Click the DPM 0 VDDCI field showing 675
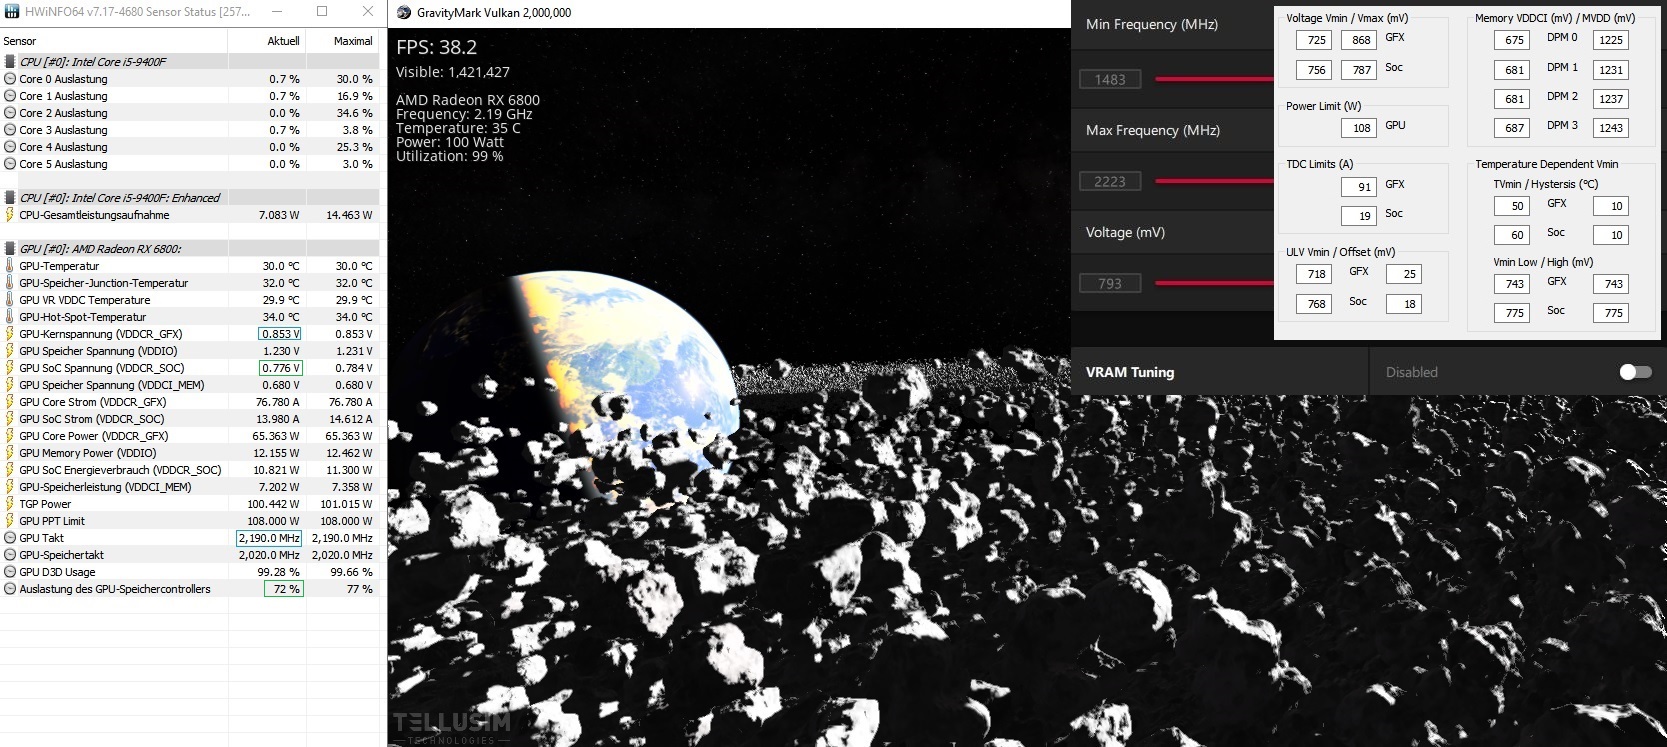Screen dimensions: 1667x747 [x=1512, y=40]
